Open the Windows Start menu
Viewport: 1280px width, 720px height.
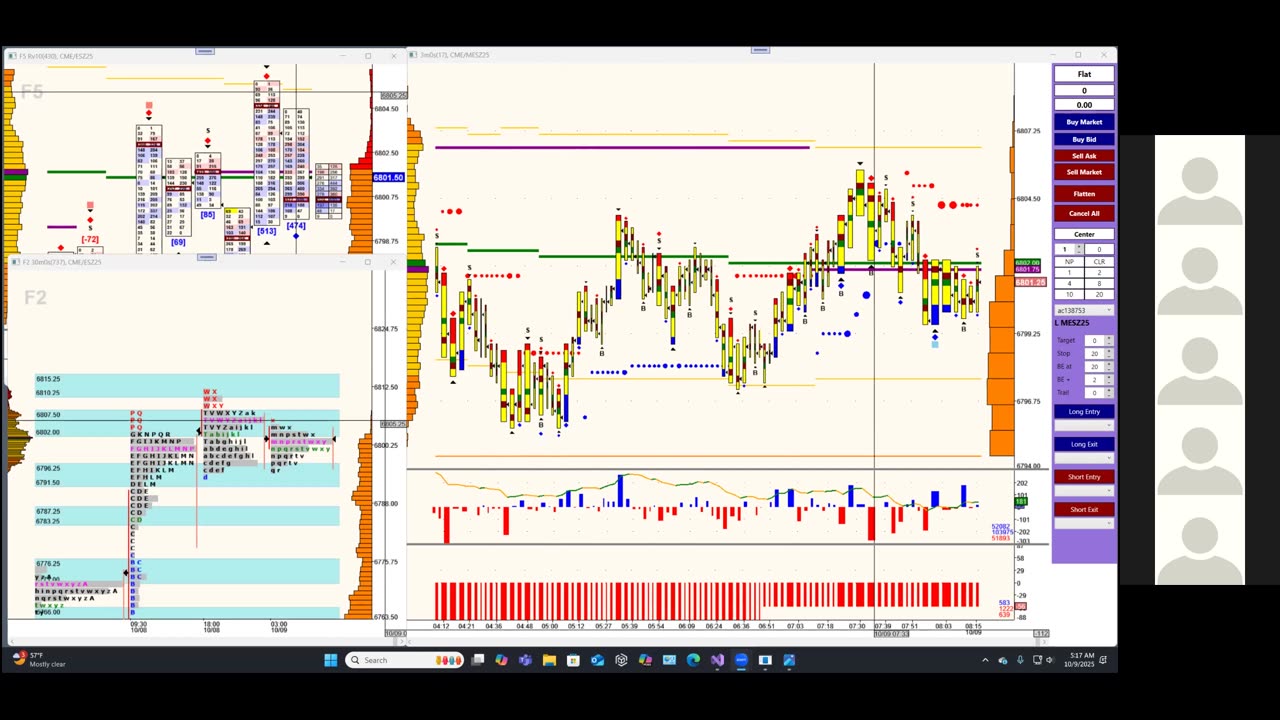coord(331,660)
